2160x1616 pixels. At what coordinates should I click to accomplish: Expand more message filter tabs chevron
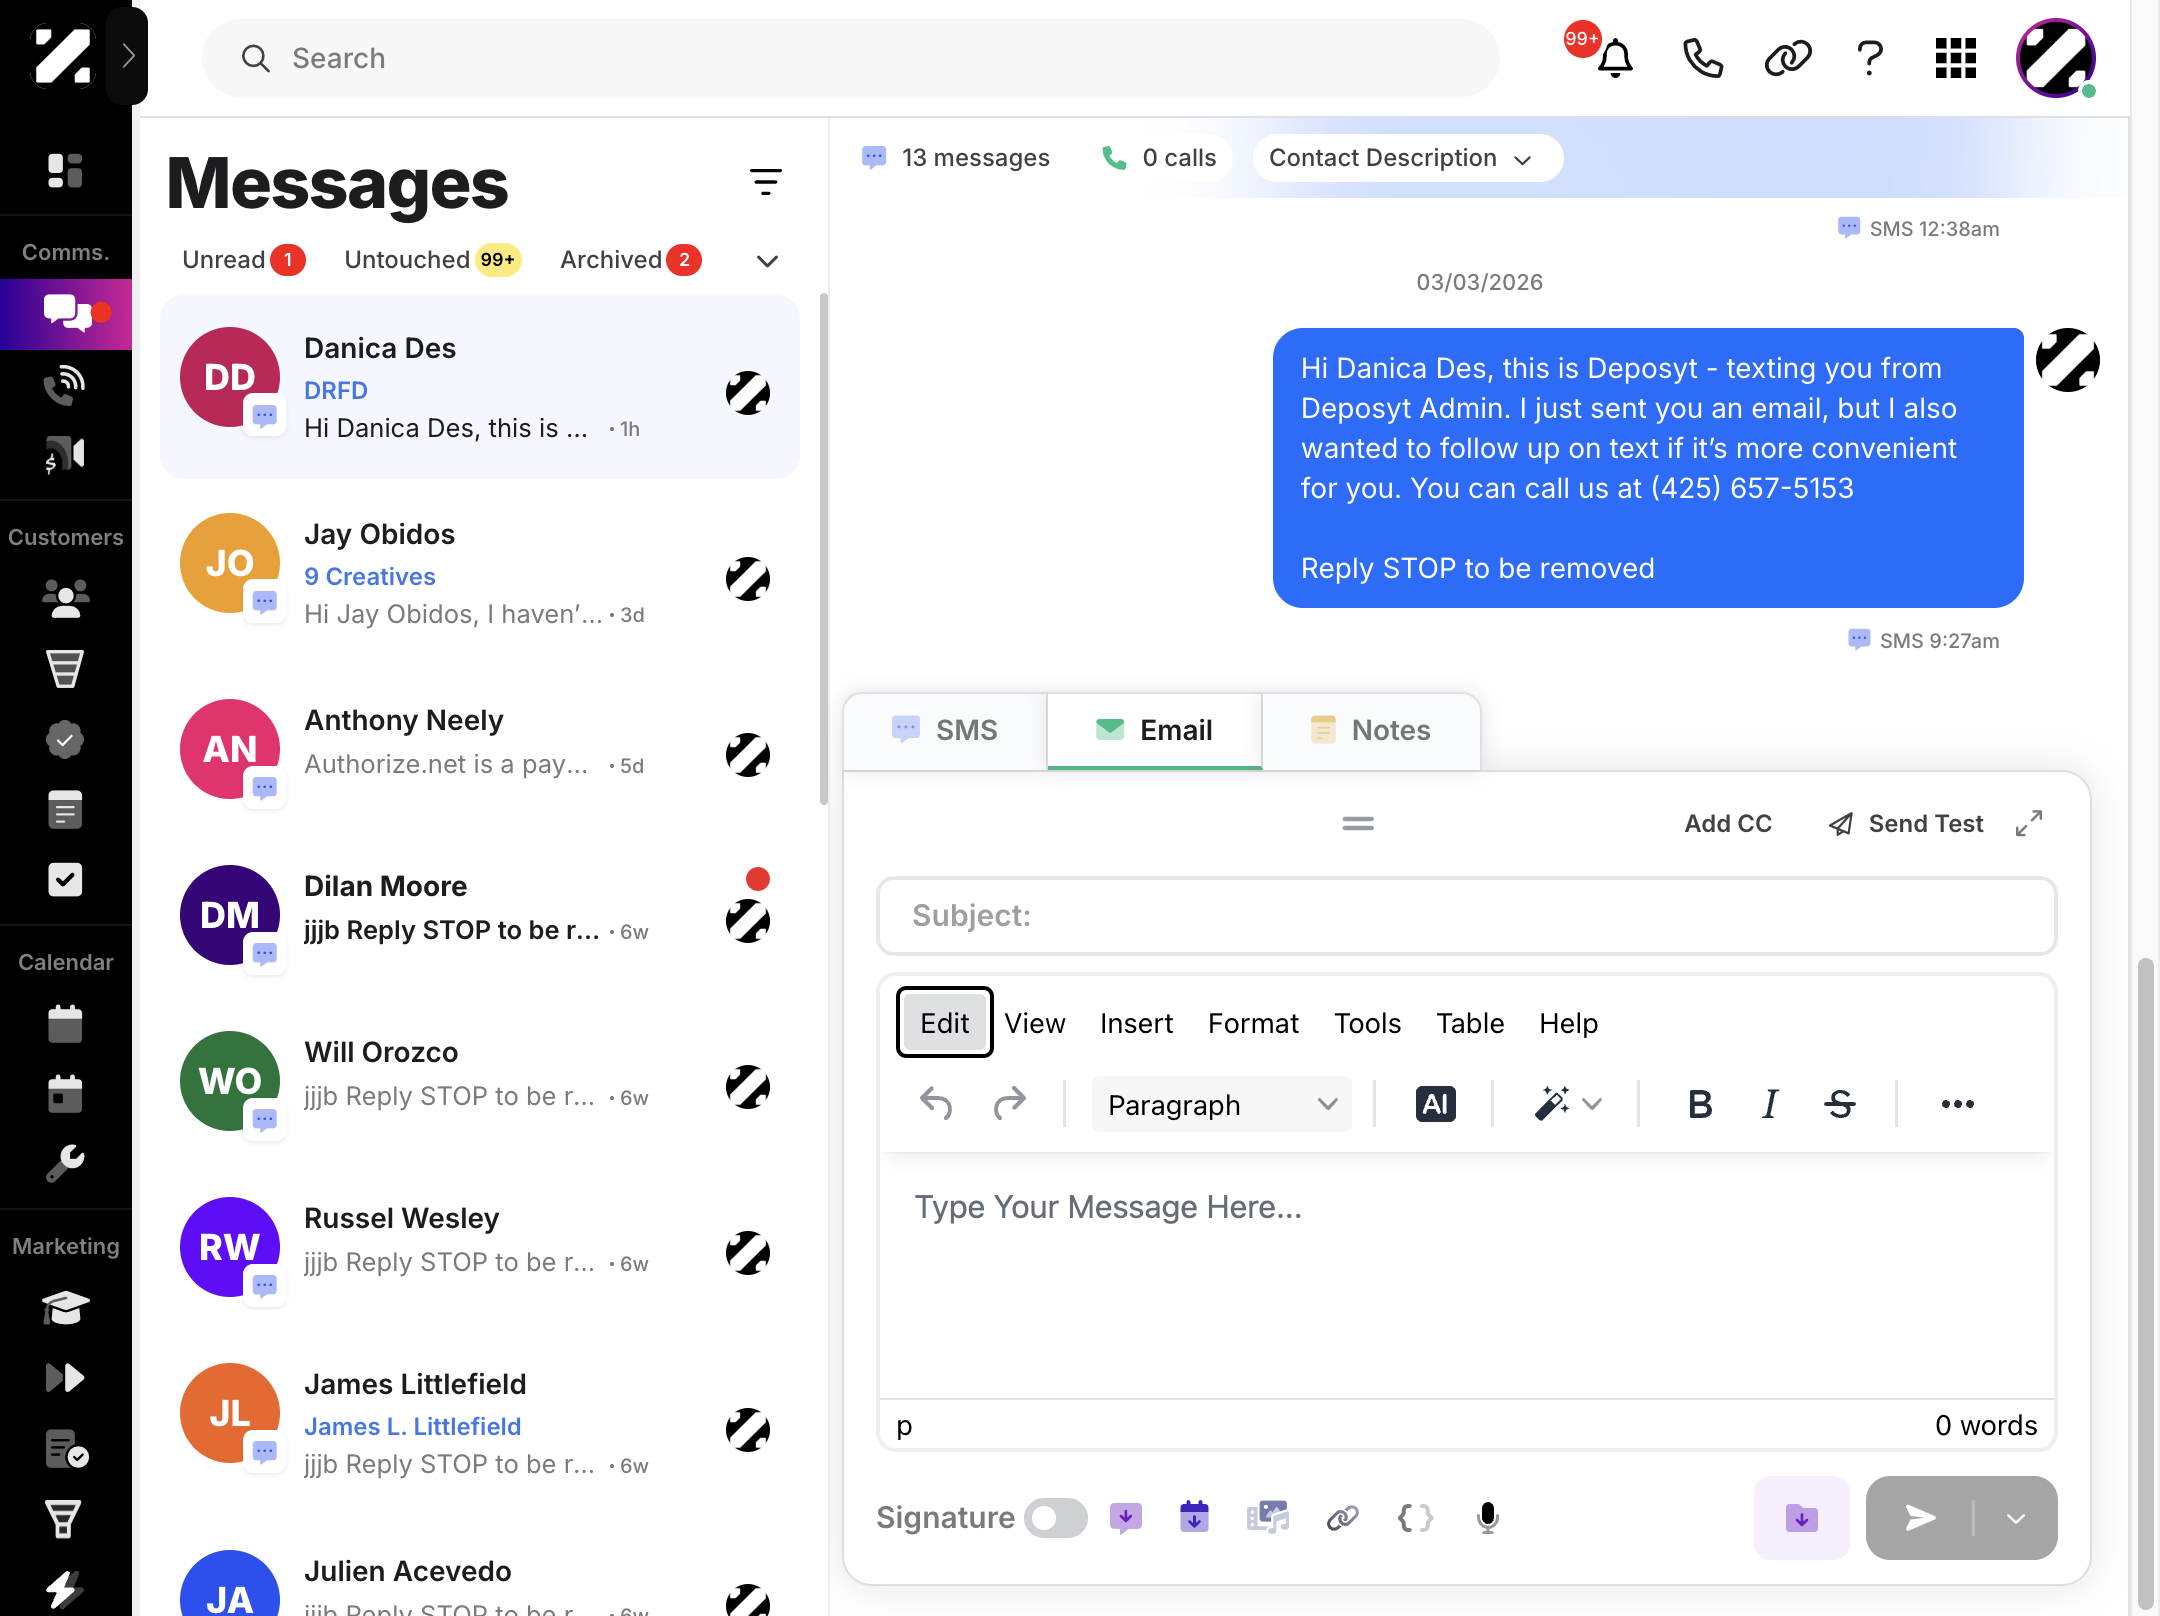click(767, 261)
